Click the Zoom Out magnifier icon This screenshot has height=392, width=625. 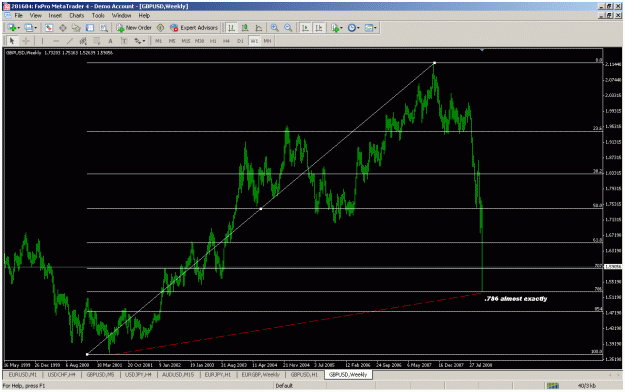pyautogui.click(x=288, y=28)
